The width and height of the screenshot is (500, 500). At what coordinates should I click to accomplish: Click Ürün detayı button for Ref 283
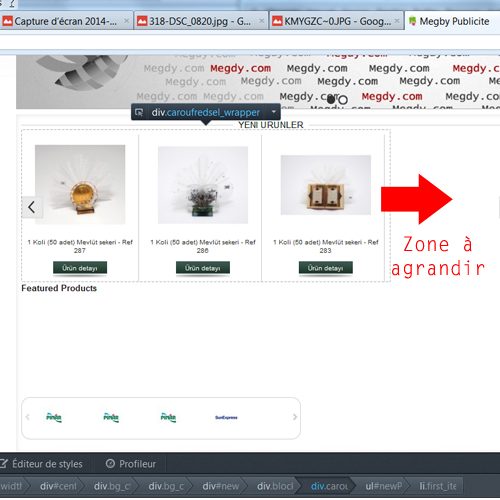(x=326, y=268)
